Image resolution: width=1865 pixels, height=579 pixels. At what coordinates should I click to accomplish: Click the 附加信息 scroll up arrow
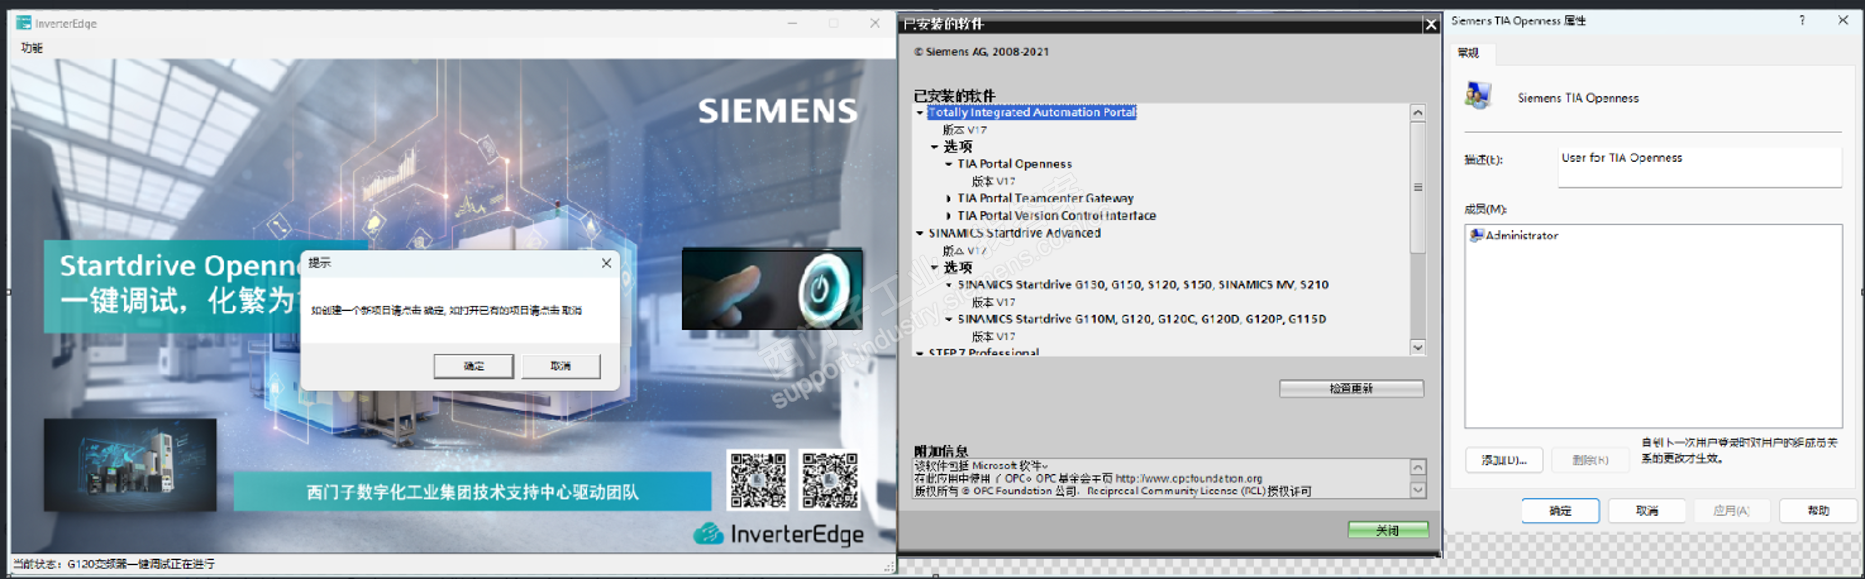[x=1418, y=467]
